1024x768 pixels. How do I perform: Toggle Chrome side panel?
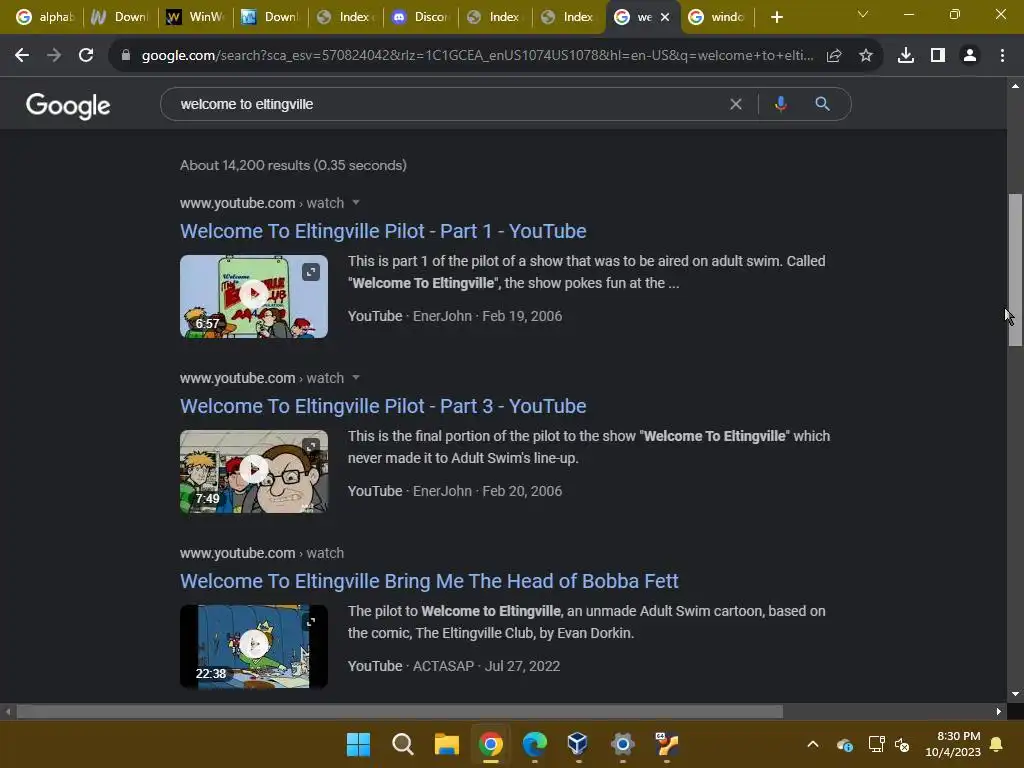pos(938,56)
